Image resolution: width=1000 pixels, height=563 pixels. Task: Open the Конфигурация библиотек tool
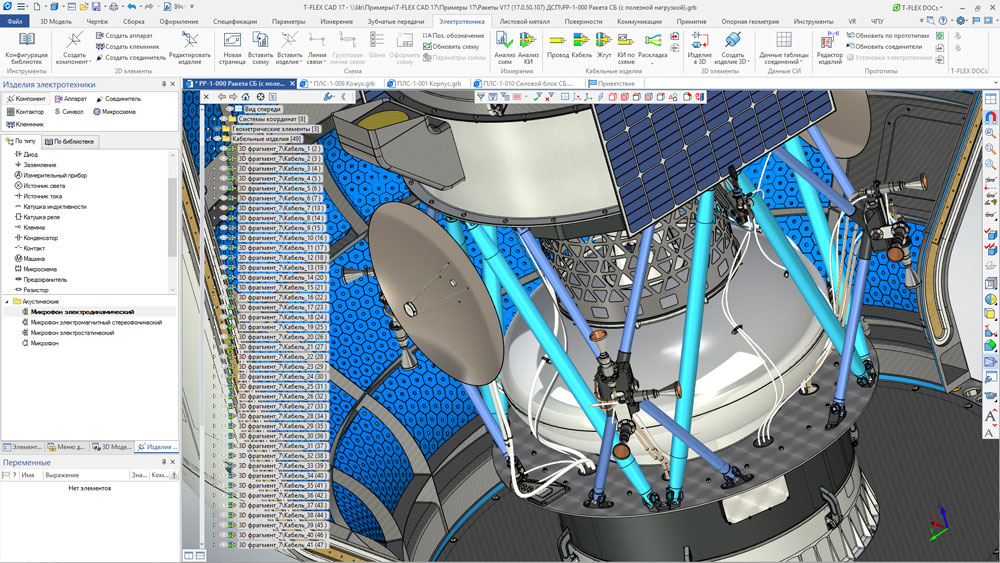point(26,48)
